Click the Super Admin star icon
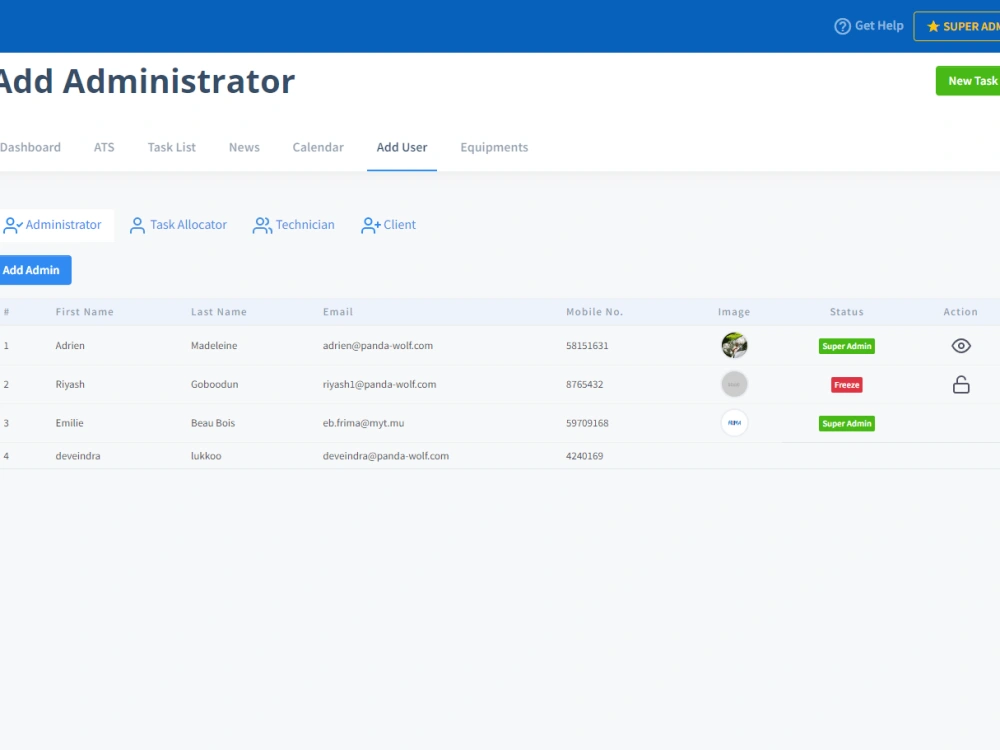The width and height of the screenshot is (1000, 750). pos(933,26)
